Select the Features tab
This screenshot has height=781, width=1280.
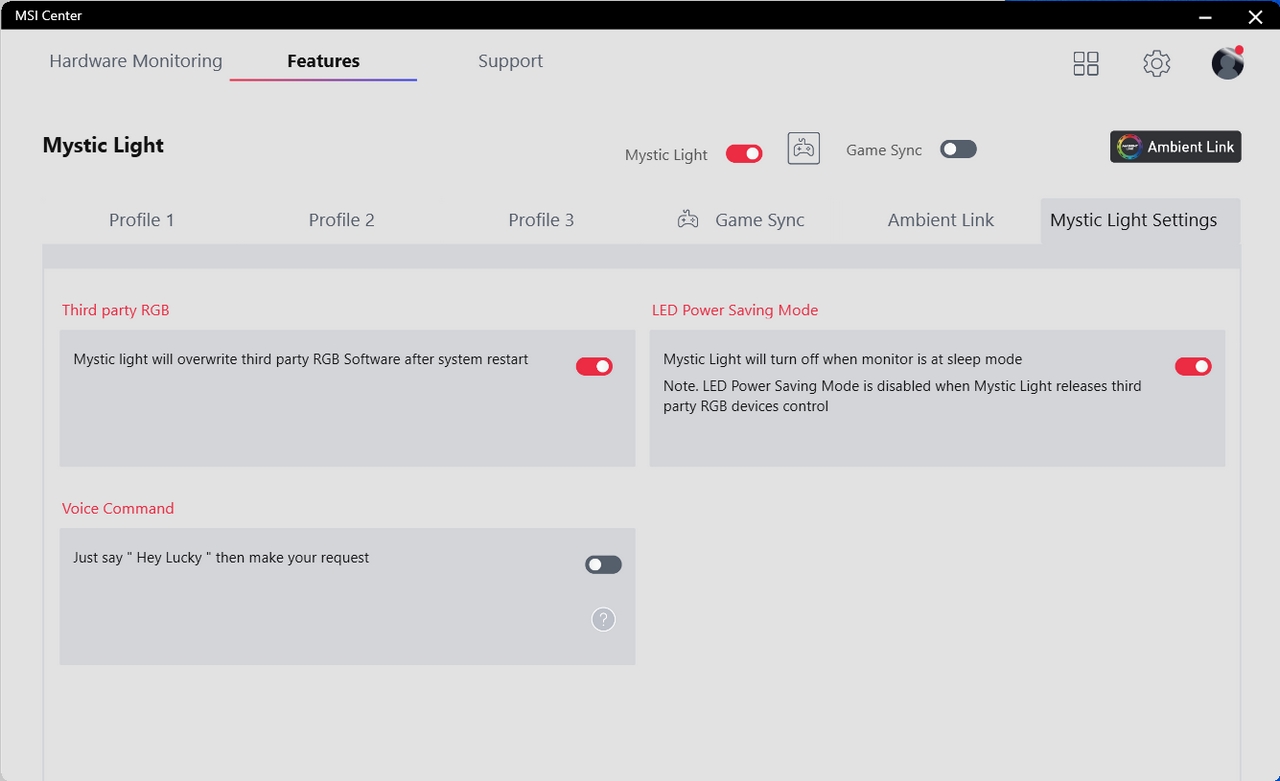click(x=323, y=61)
